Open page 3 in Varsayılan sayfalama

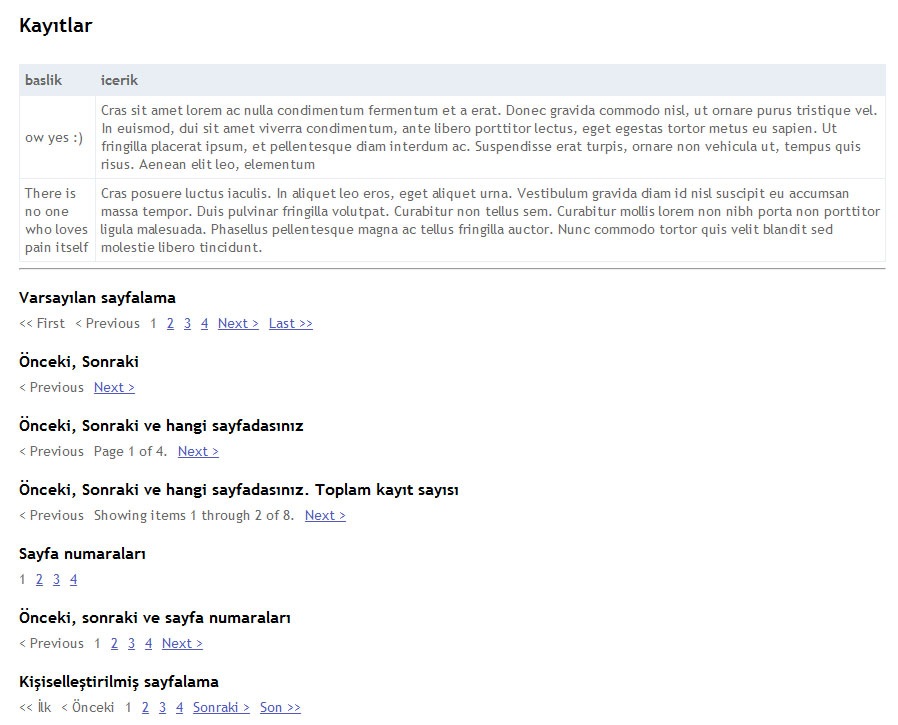point(187,323)
